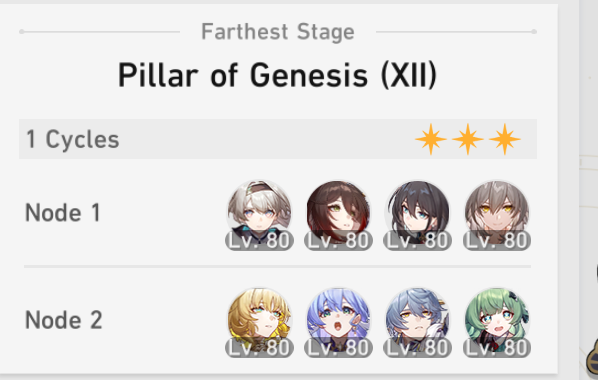
Task: Click the Lv. 80 badge under the blonde character
Action: (x=259, y=348)
